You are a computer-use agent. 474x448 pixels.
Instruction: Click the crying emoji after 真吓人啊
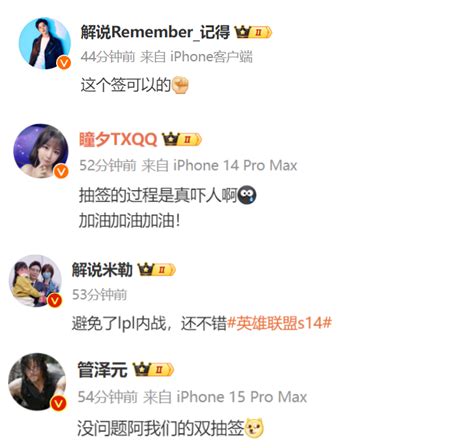click(247, 195)
